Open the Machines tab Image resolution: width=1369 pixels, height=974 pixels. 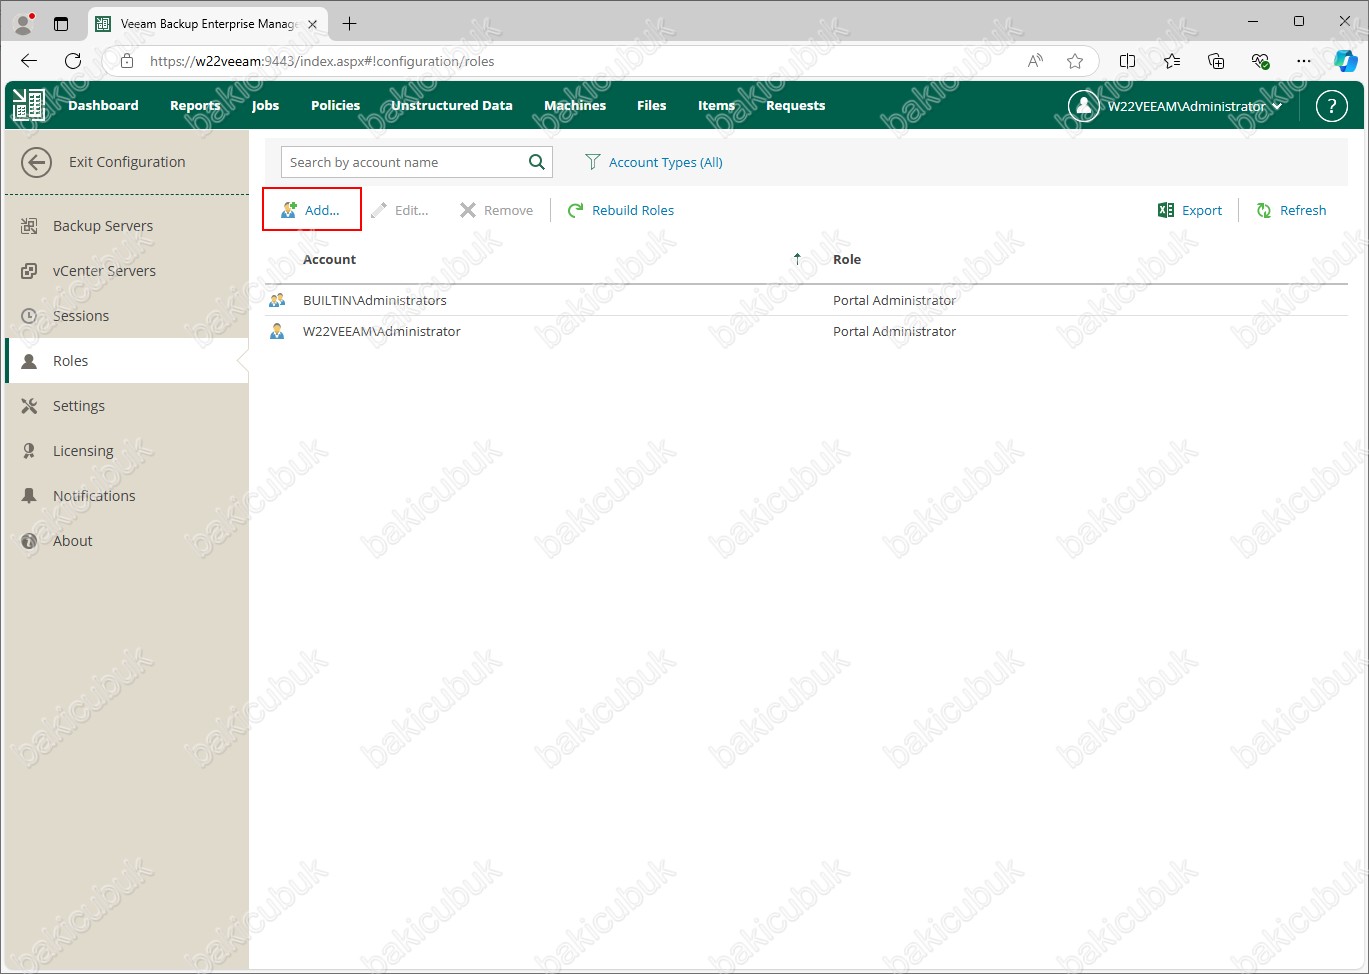pos(575,105)
